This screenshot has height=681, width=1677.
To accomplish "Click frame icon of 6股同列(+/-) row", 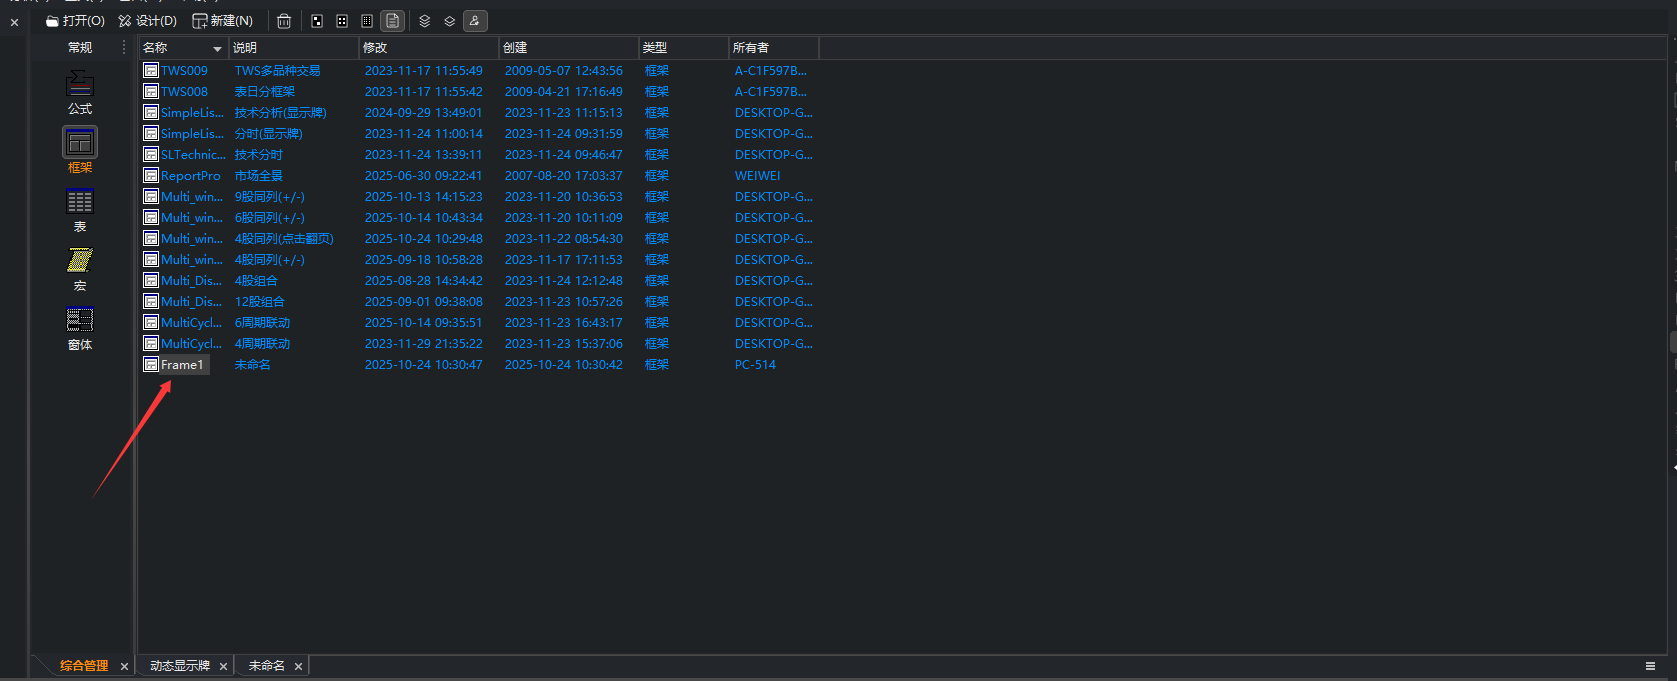I will 151,217.
